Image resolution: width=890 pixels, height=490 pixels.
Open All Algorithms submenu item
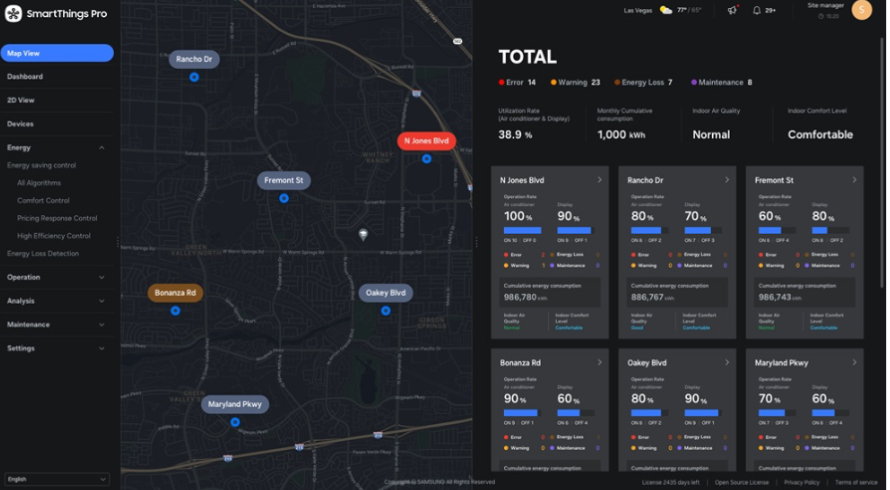pyautogui.click(x=39, y=183)
